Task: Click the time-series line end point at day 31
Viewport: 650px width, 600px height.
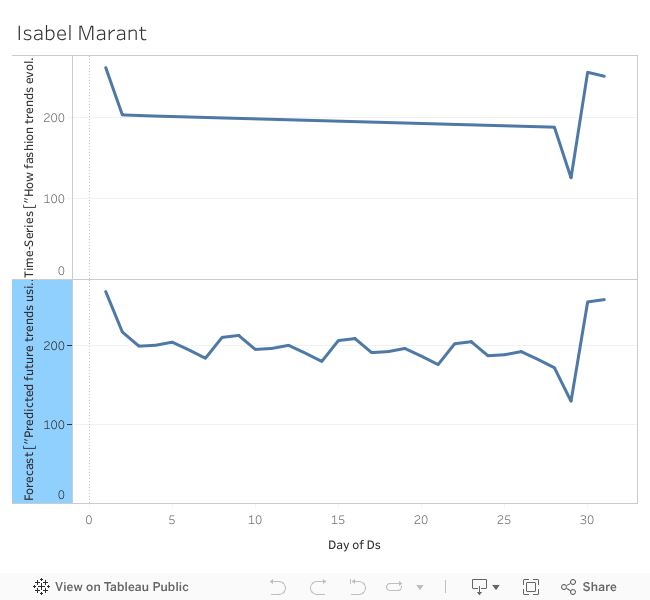Action: point(604,76)
